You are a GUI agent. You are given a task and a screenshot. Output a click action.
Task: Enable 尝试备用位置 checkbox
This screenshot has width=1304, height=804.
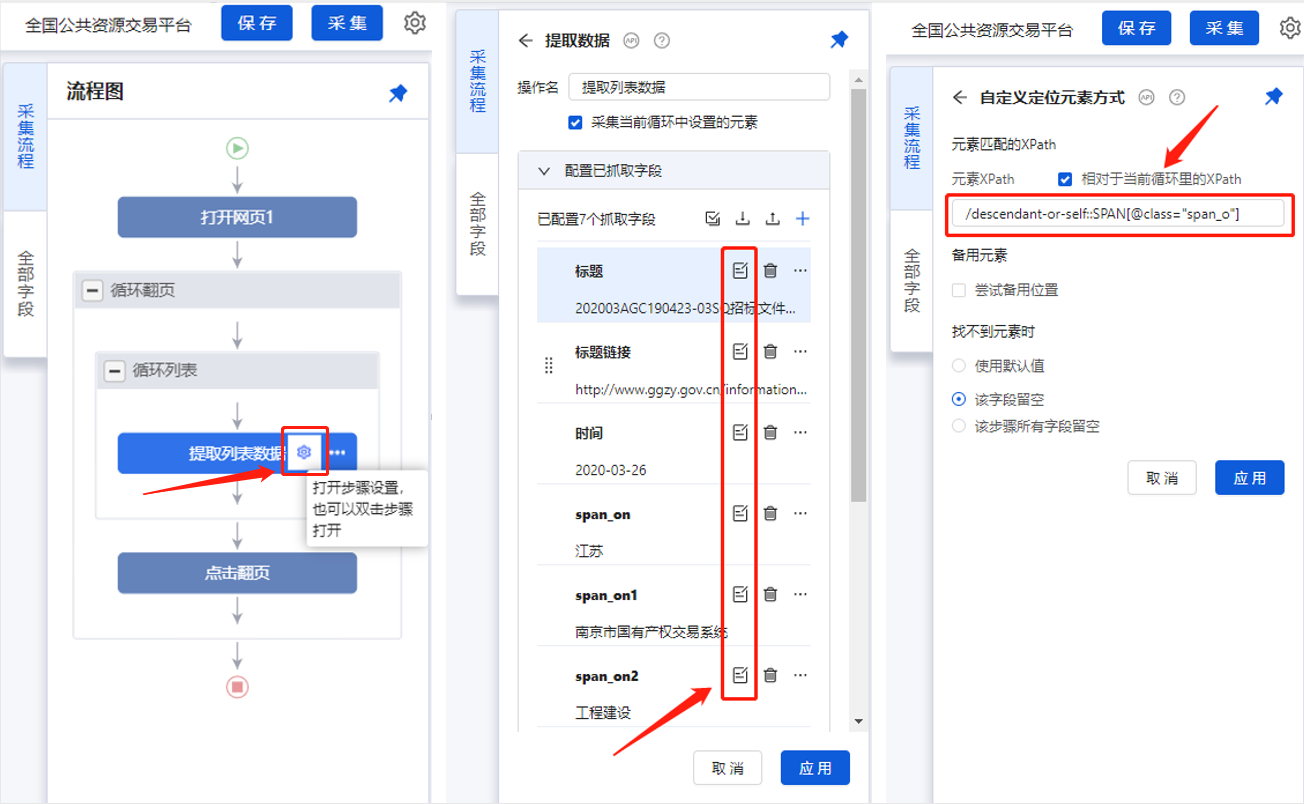pos(959,290)
